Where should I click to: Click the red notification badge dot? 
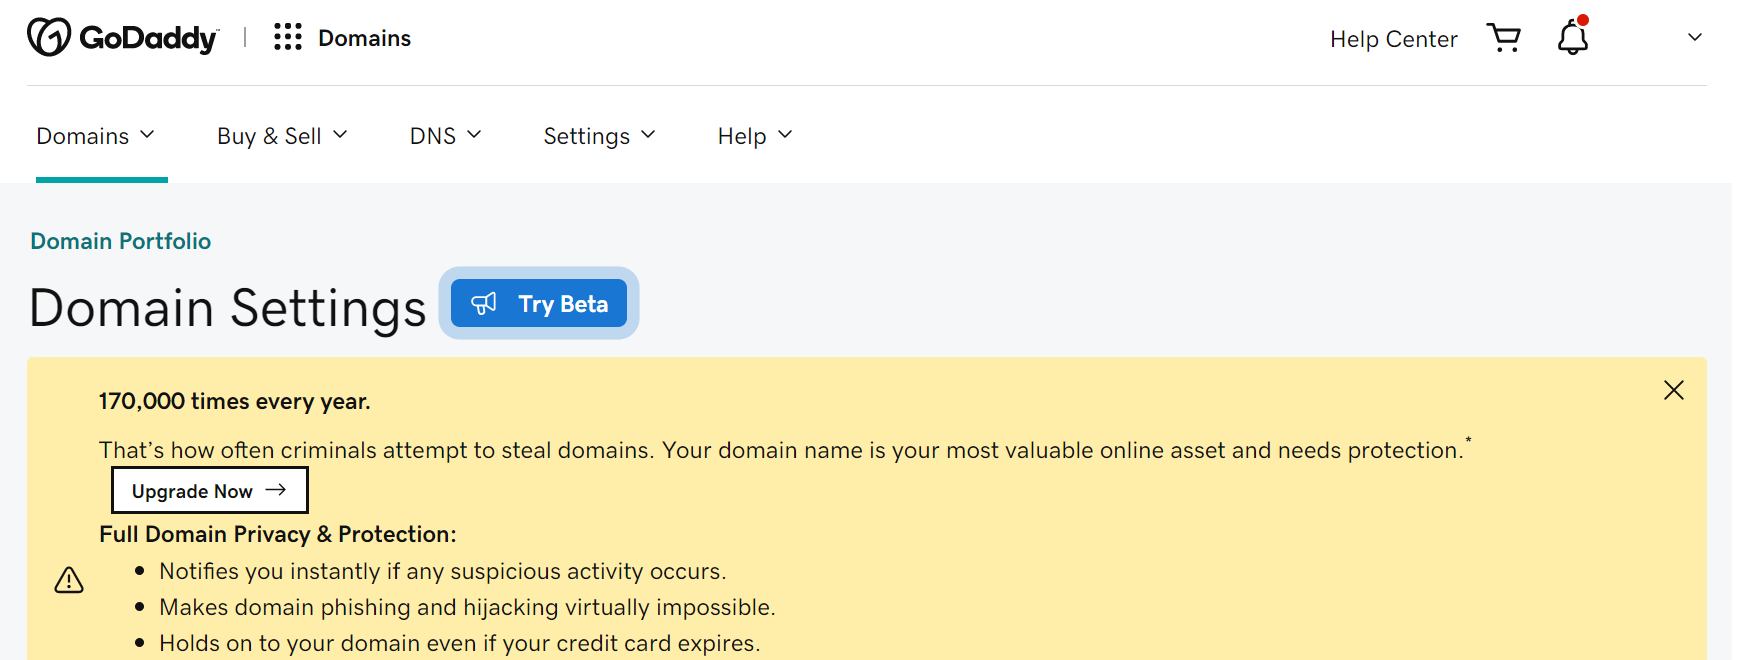[x=1583, y=20]
